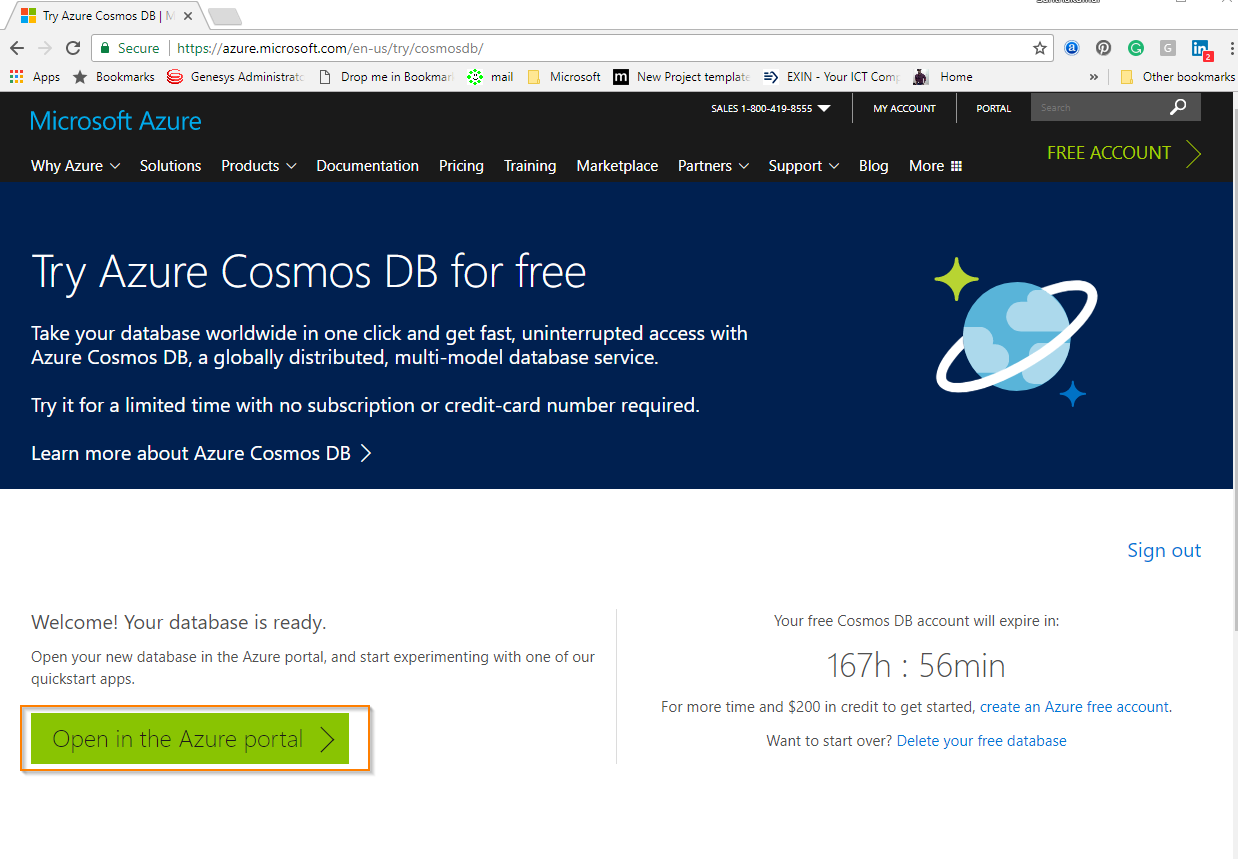Click the browser forward arrow
The height and width of the screenshot is (859, 1238).
click(44, 48)
